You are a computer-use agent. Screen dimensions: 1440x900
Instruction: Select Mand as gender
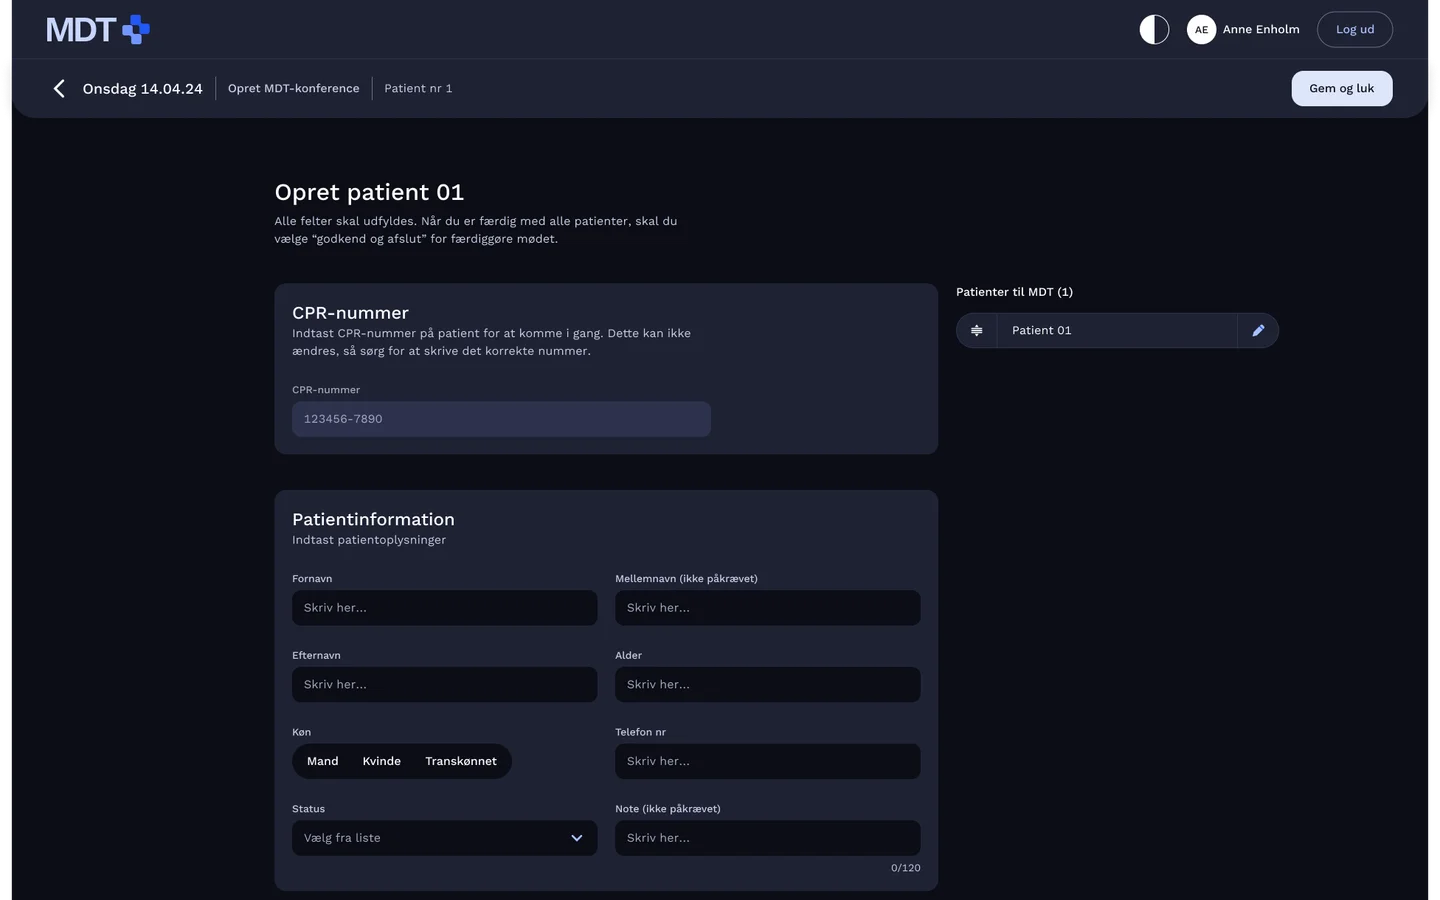pyautogui.click(x=323, y=762)
